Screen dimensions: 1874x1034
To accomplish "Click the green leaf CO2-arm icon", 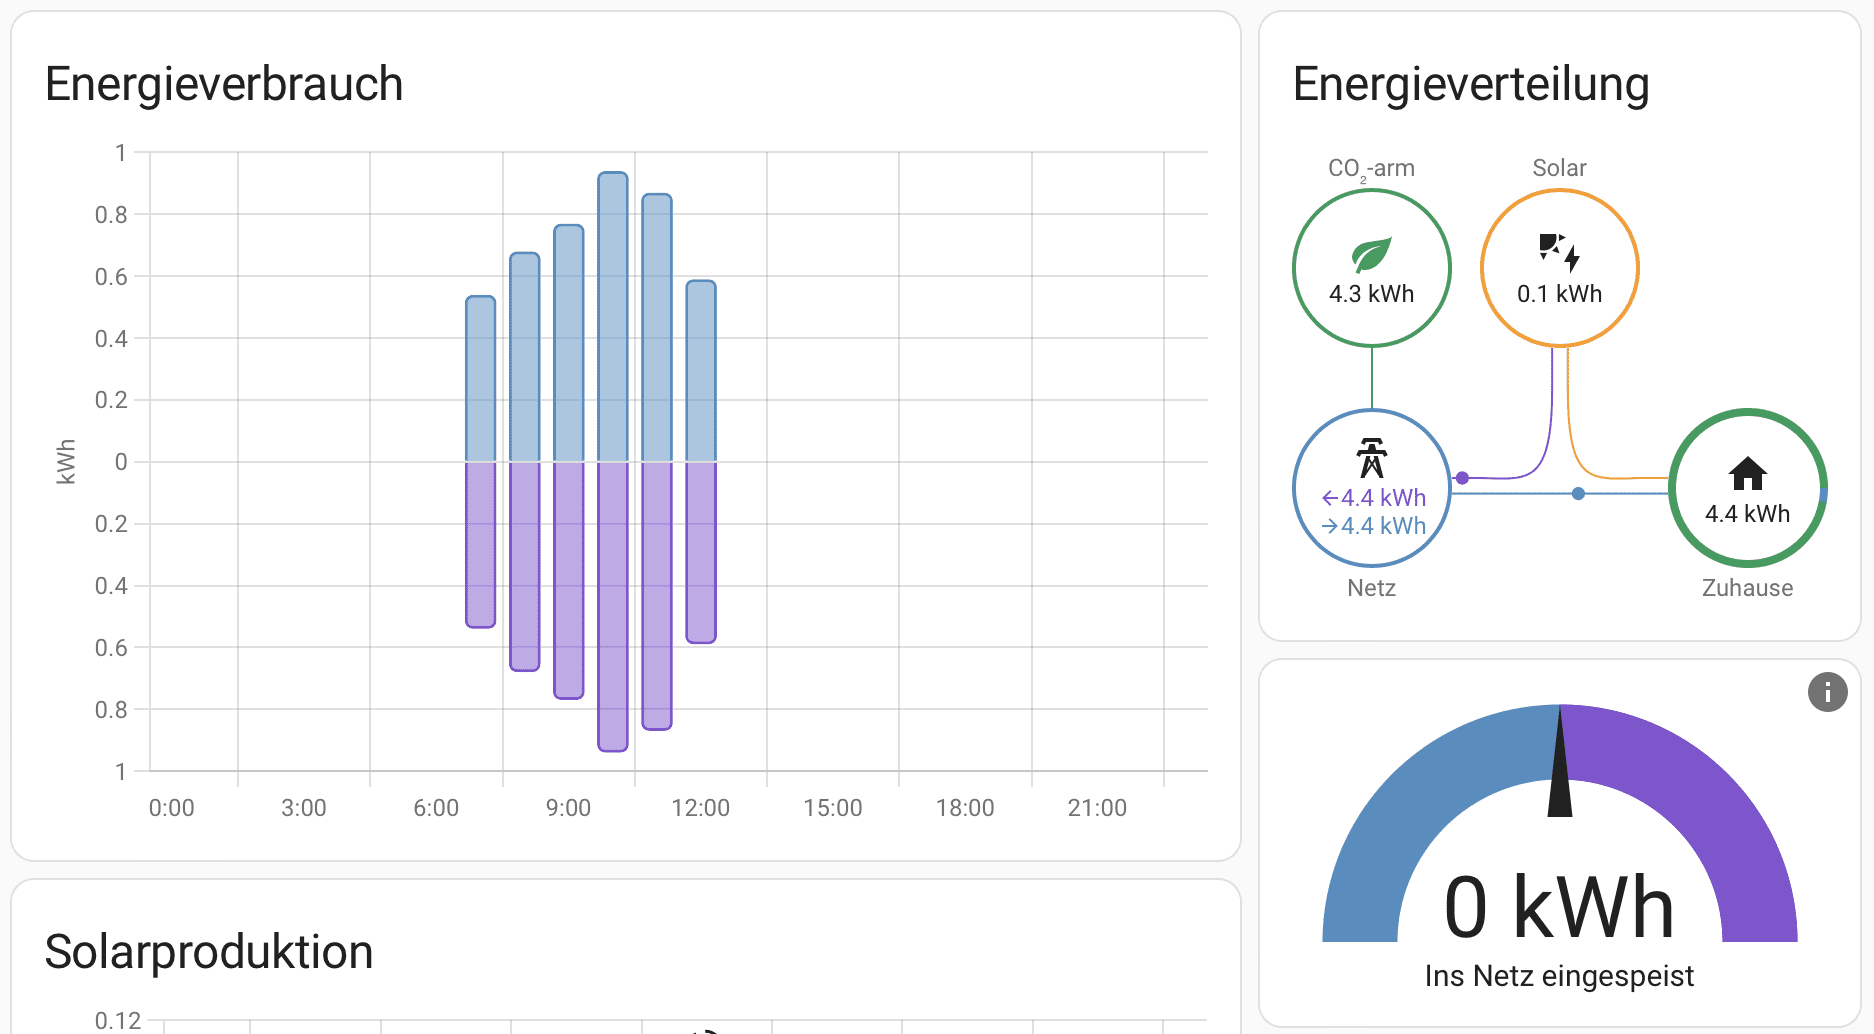I will (1371, 255).
